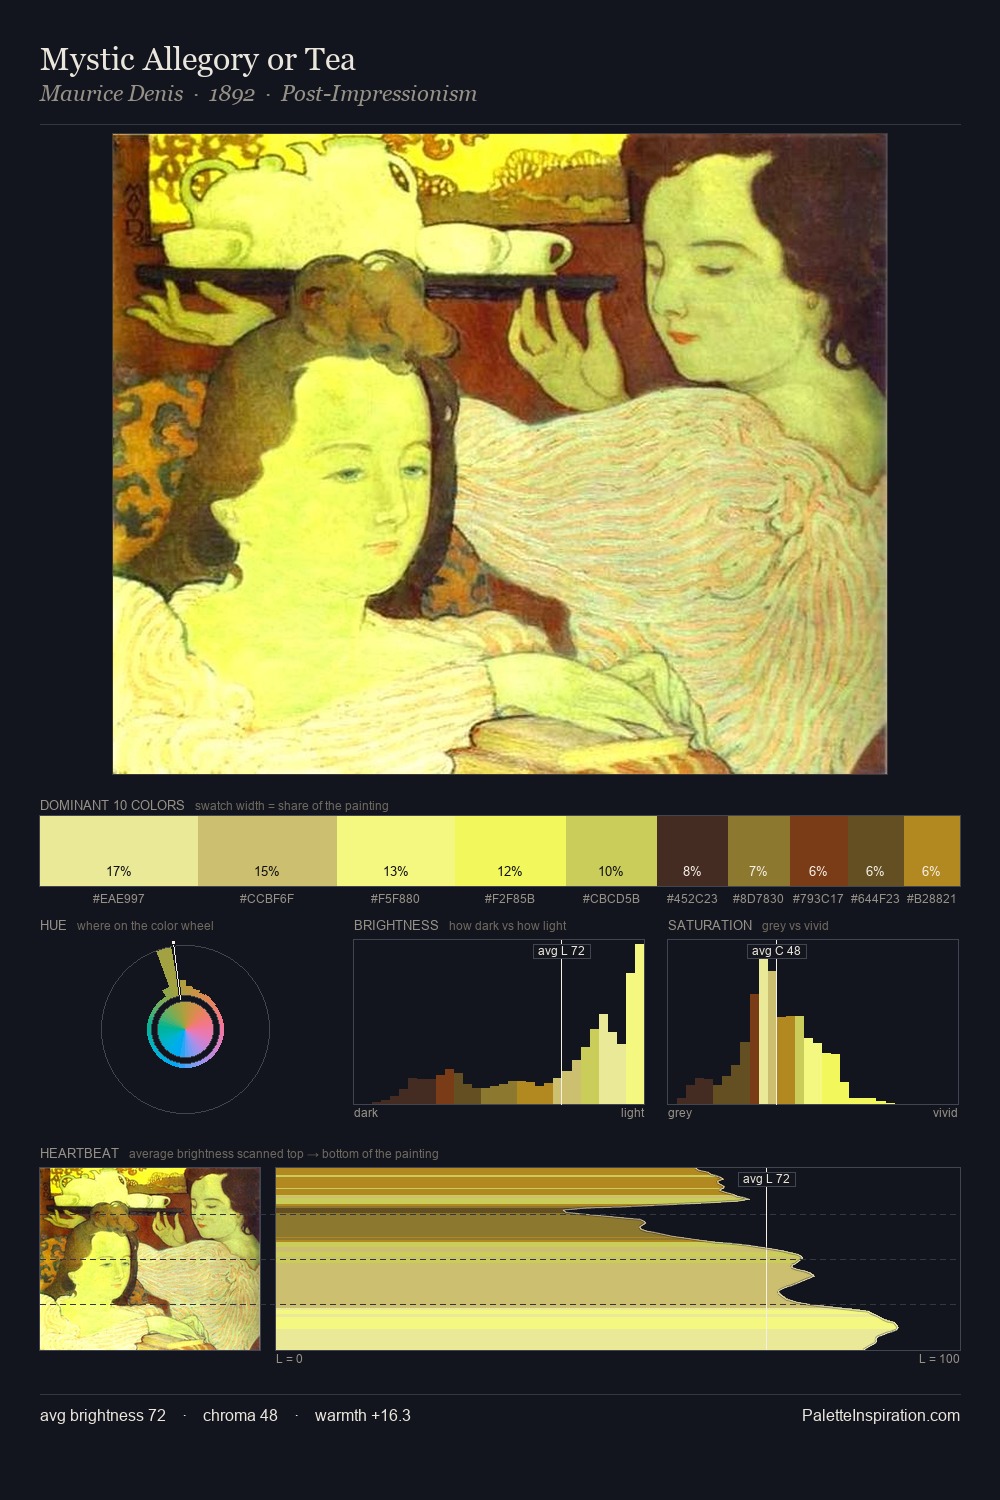
Task: Click the 'HEARTBEAT' section heading
Action: [x=79, y=1153]
